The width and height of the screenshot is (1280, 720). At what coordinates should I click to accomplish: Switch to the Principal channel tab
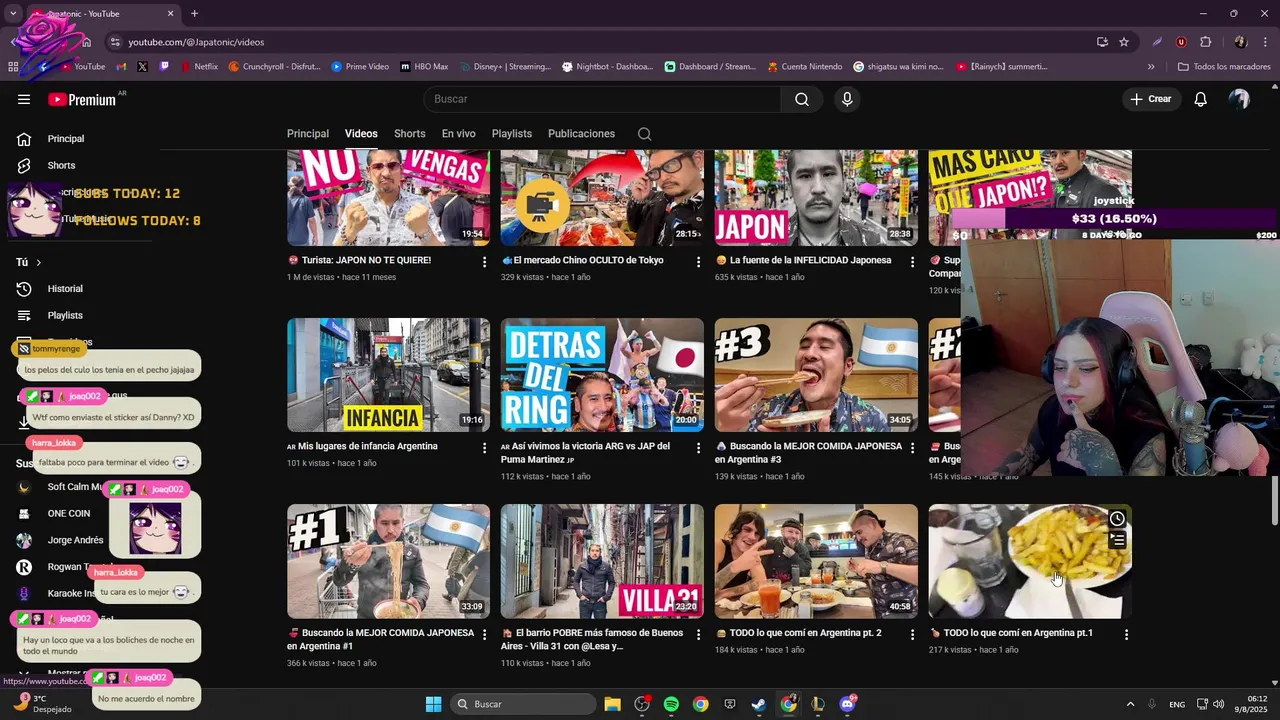[x=308, y=134]
